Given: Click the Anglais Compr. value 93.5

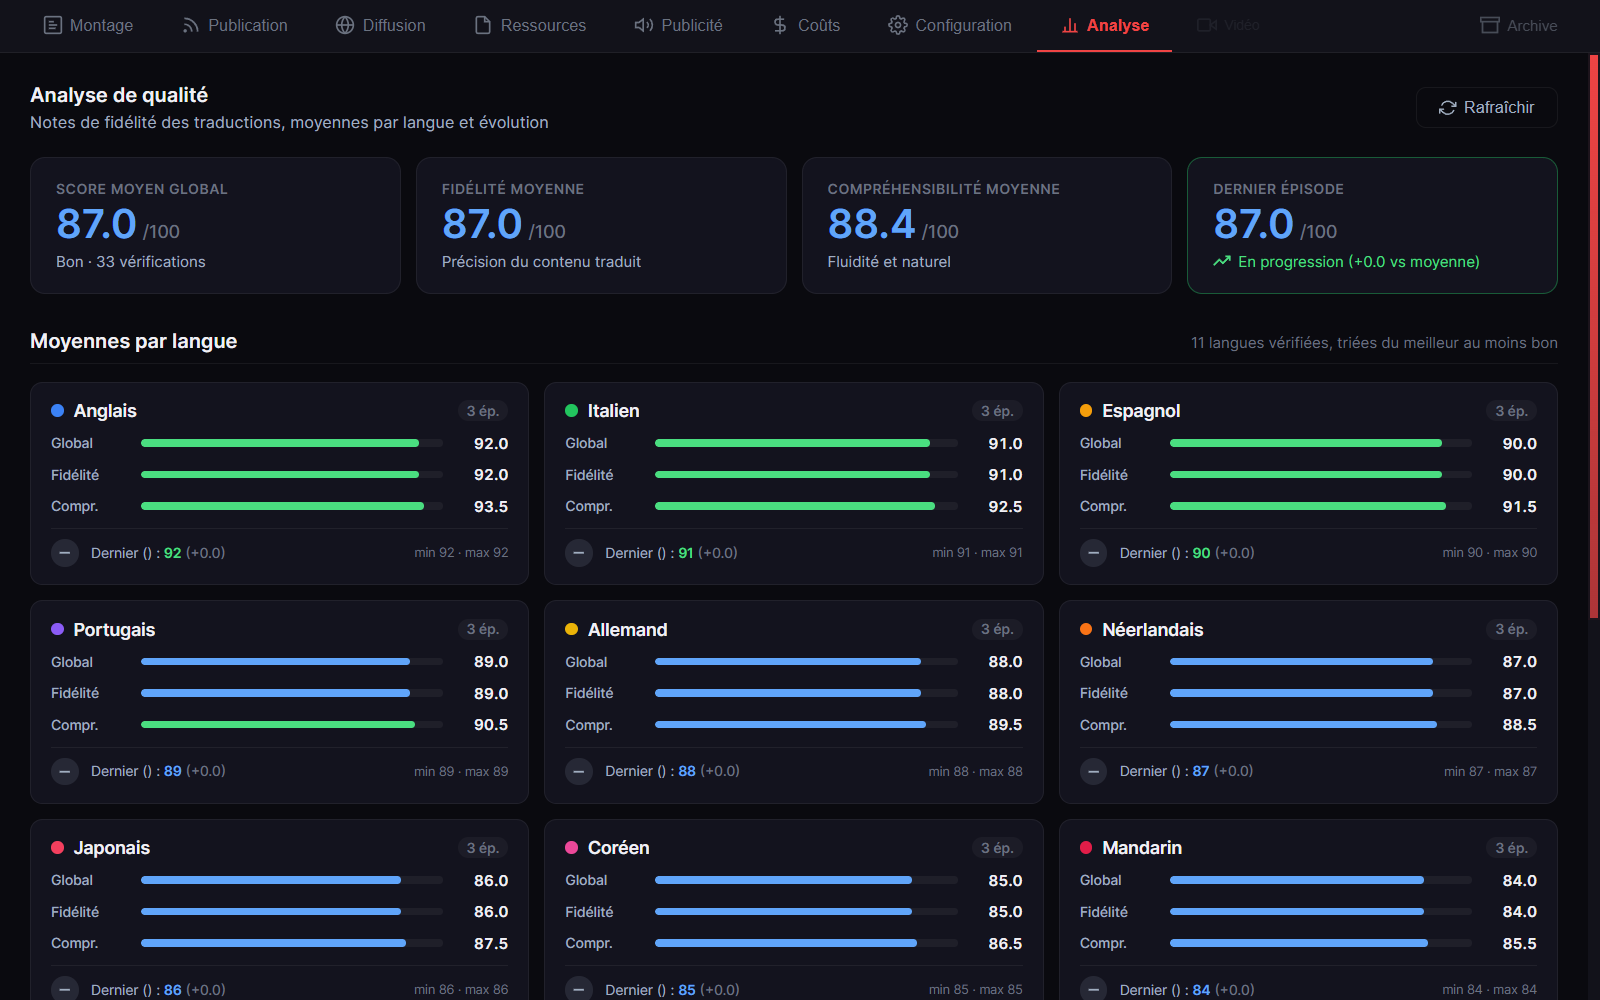Looking at the screenshot, I should pos(491,507).
